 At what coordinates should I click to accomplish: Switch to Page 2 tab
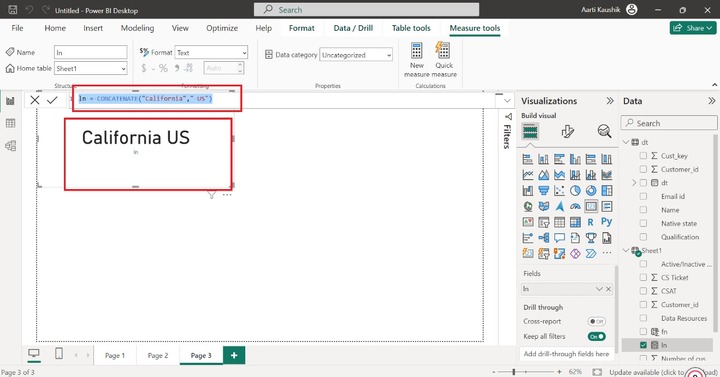tap(158, 355)
